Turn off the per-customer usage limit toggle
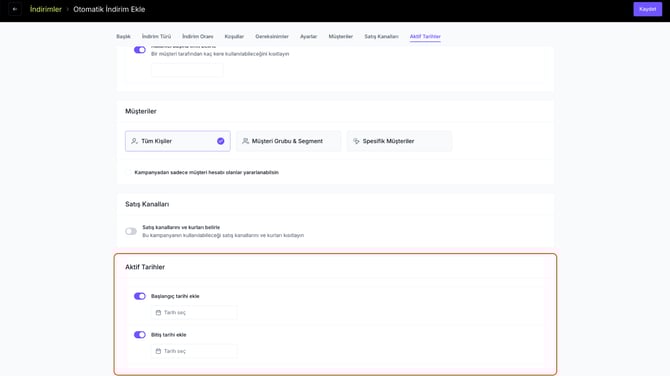Image resolution: width=670 pixels, height=376 pixels. pos(140,50)
